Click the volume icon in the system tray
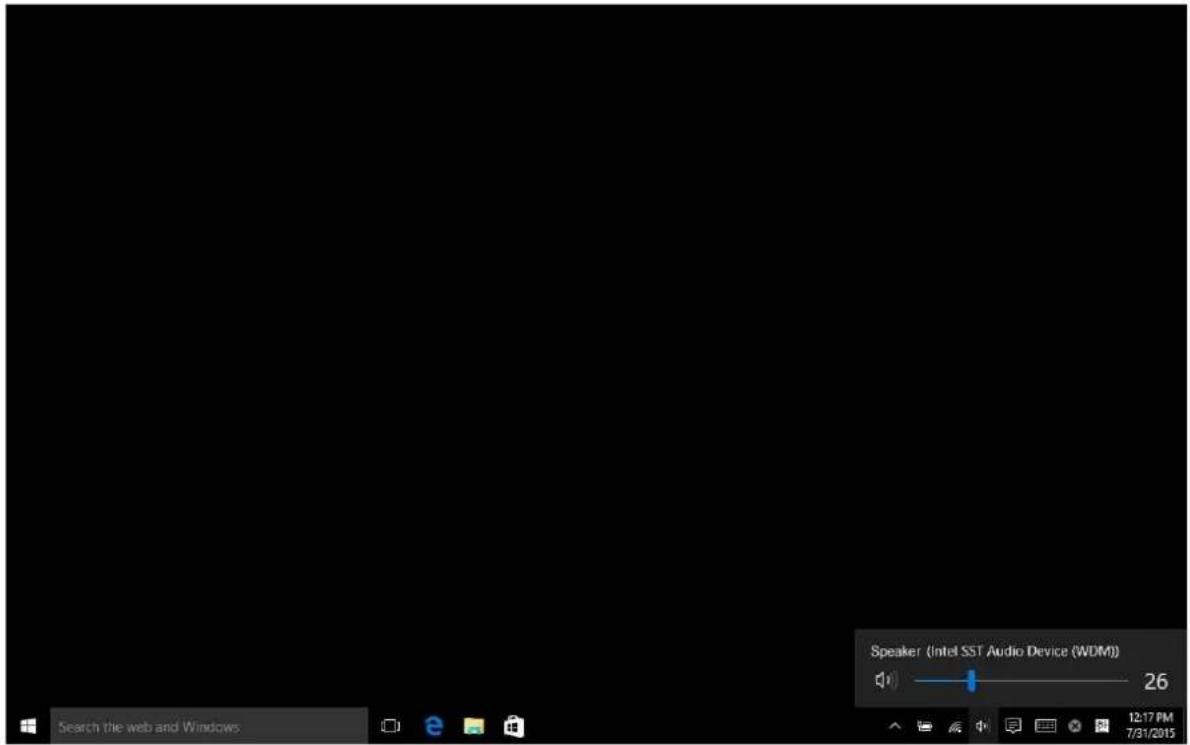This screenshot has width=1190, height=745. click(982, 726)
